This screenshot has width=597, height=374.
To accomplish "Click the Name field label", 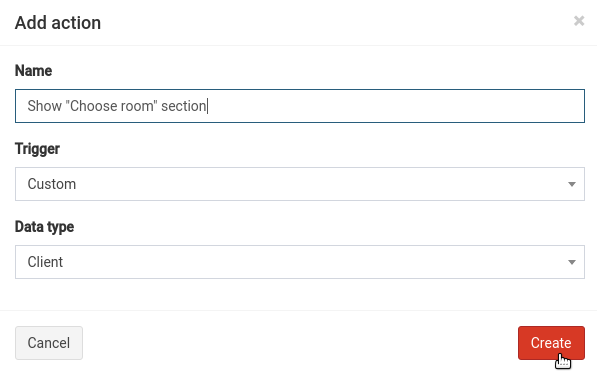I will click(x=34, y=71).
